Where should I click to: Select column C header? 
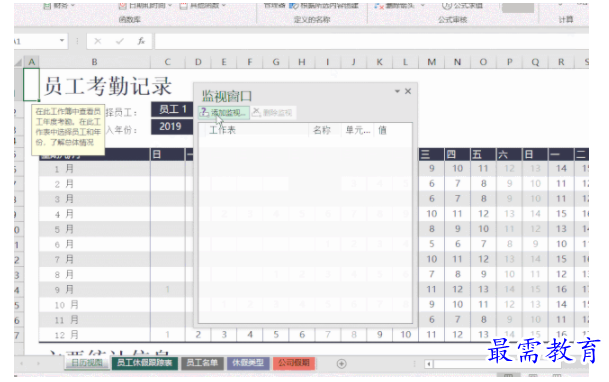pyautogui.click(x=167, y=62)
